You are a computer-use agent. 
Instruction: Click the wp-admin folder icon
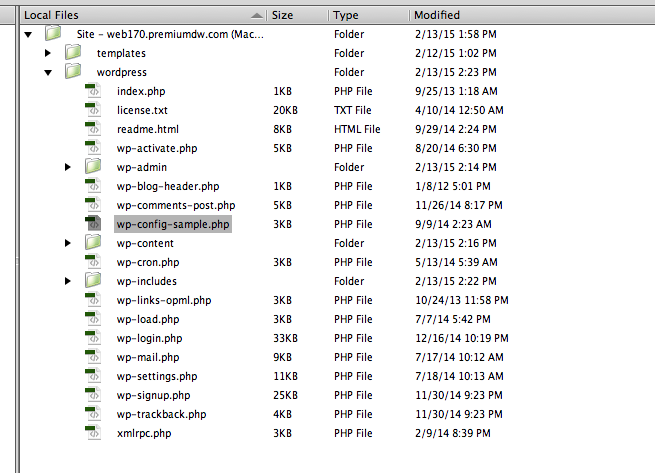[x=93, y=166]
